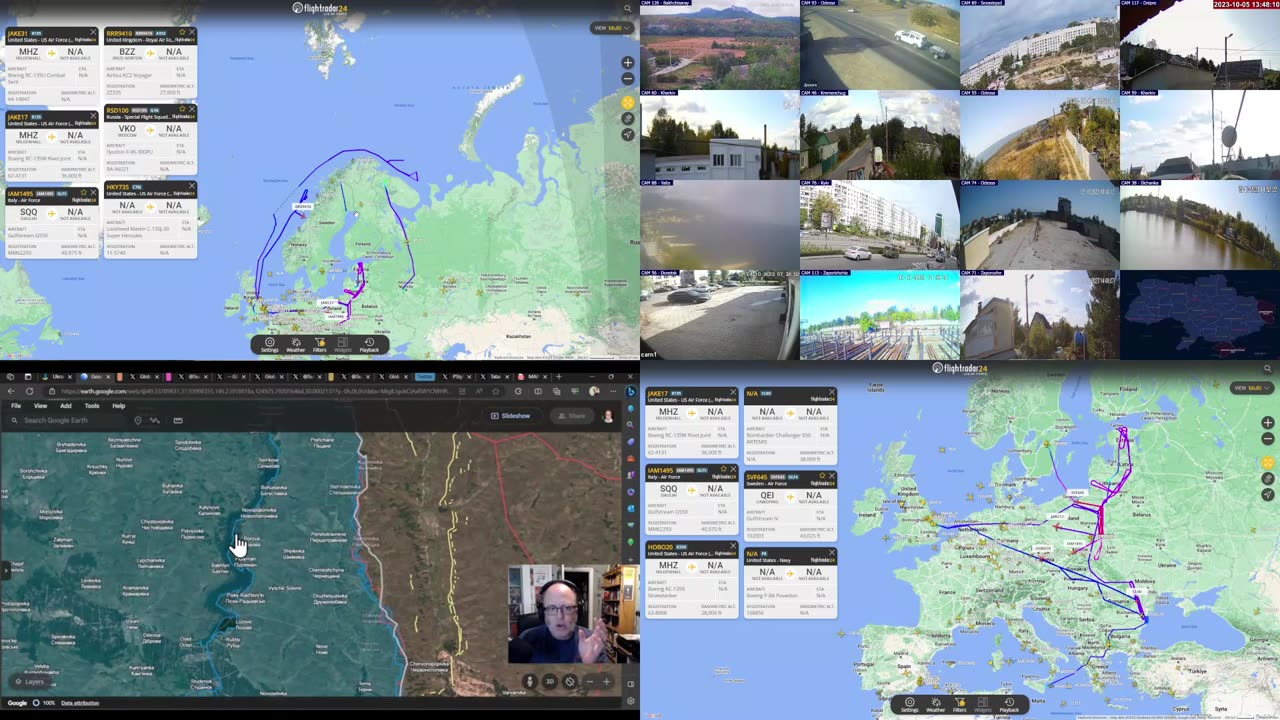Open Playback in top-left Flightradar24 toolbar

click(x=369, y=344)
